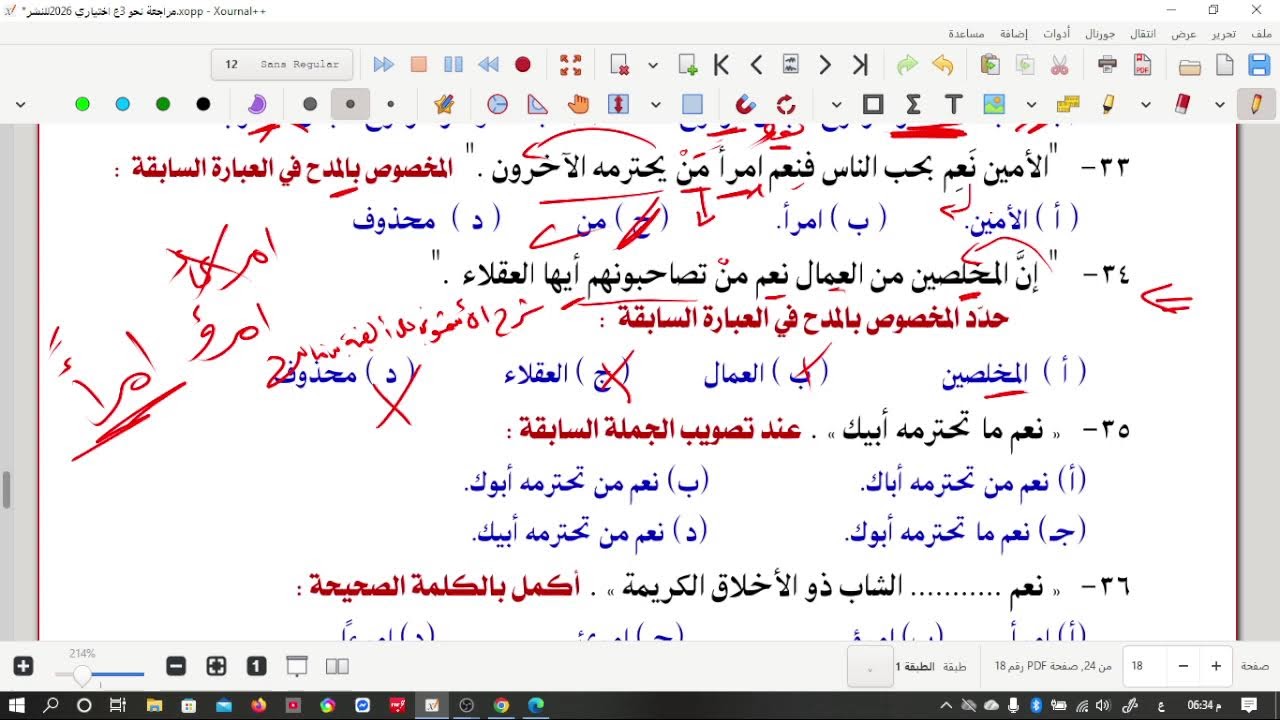Image resolution: width=1280 pixels, height=720 pixels.
Task: Stop audio playback with the square button
Action: (418, 65)
